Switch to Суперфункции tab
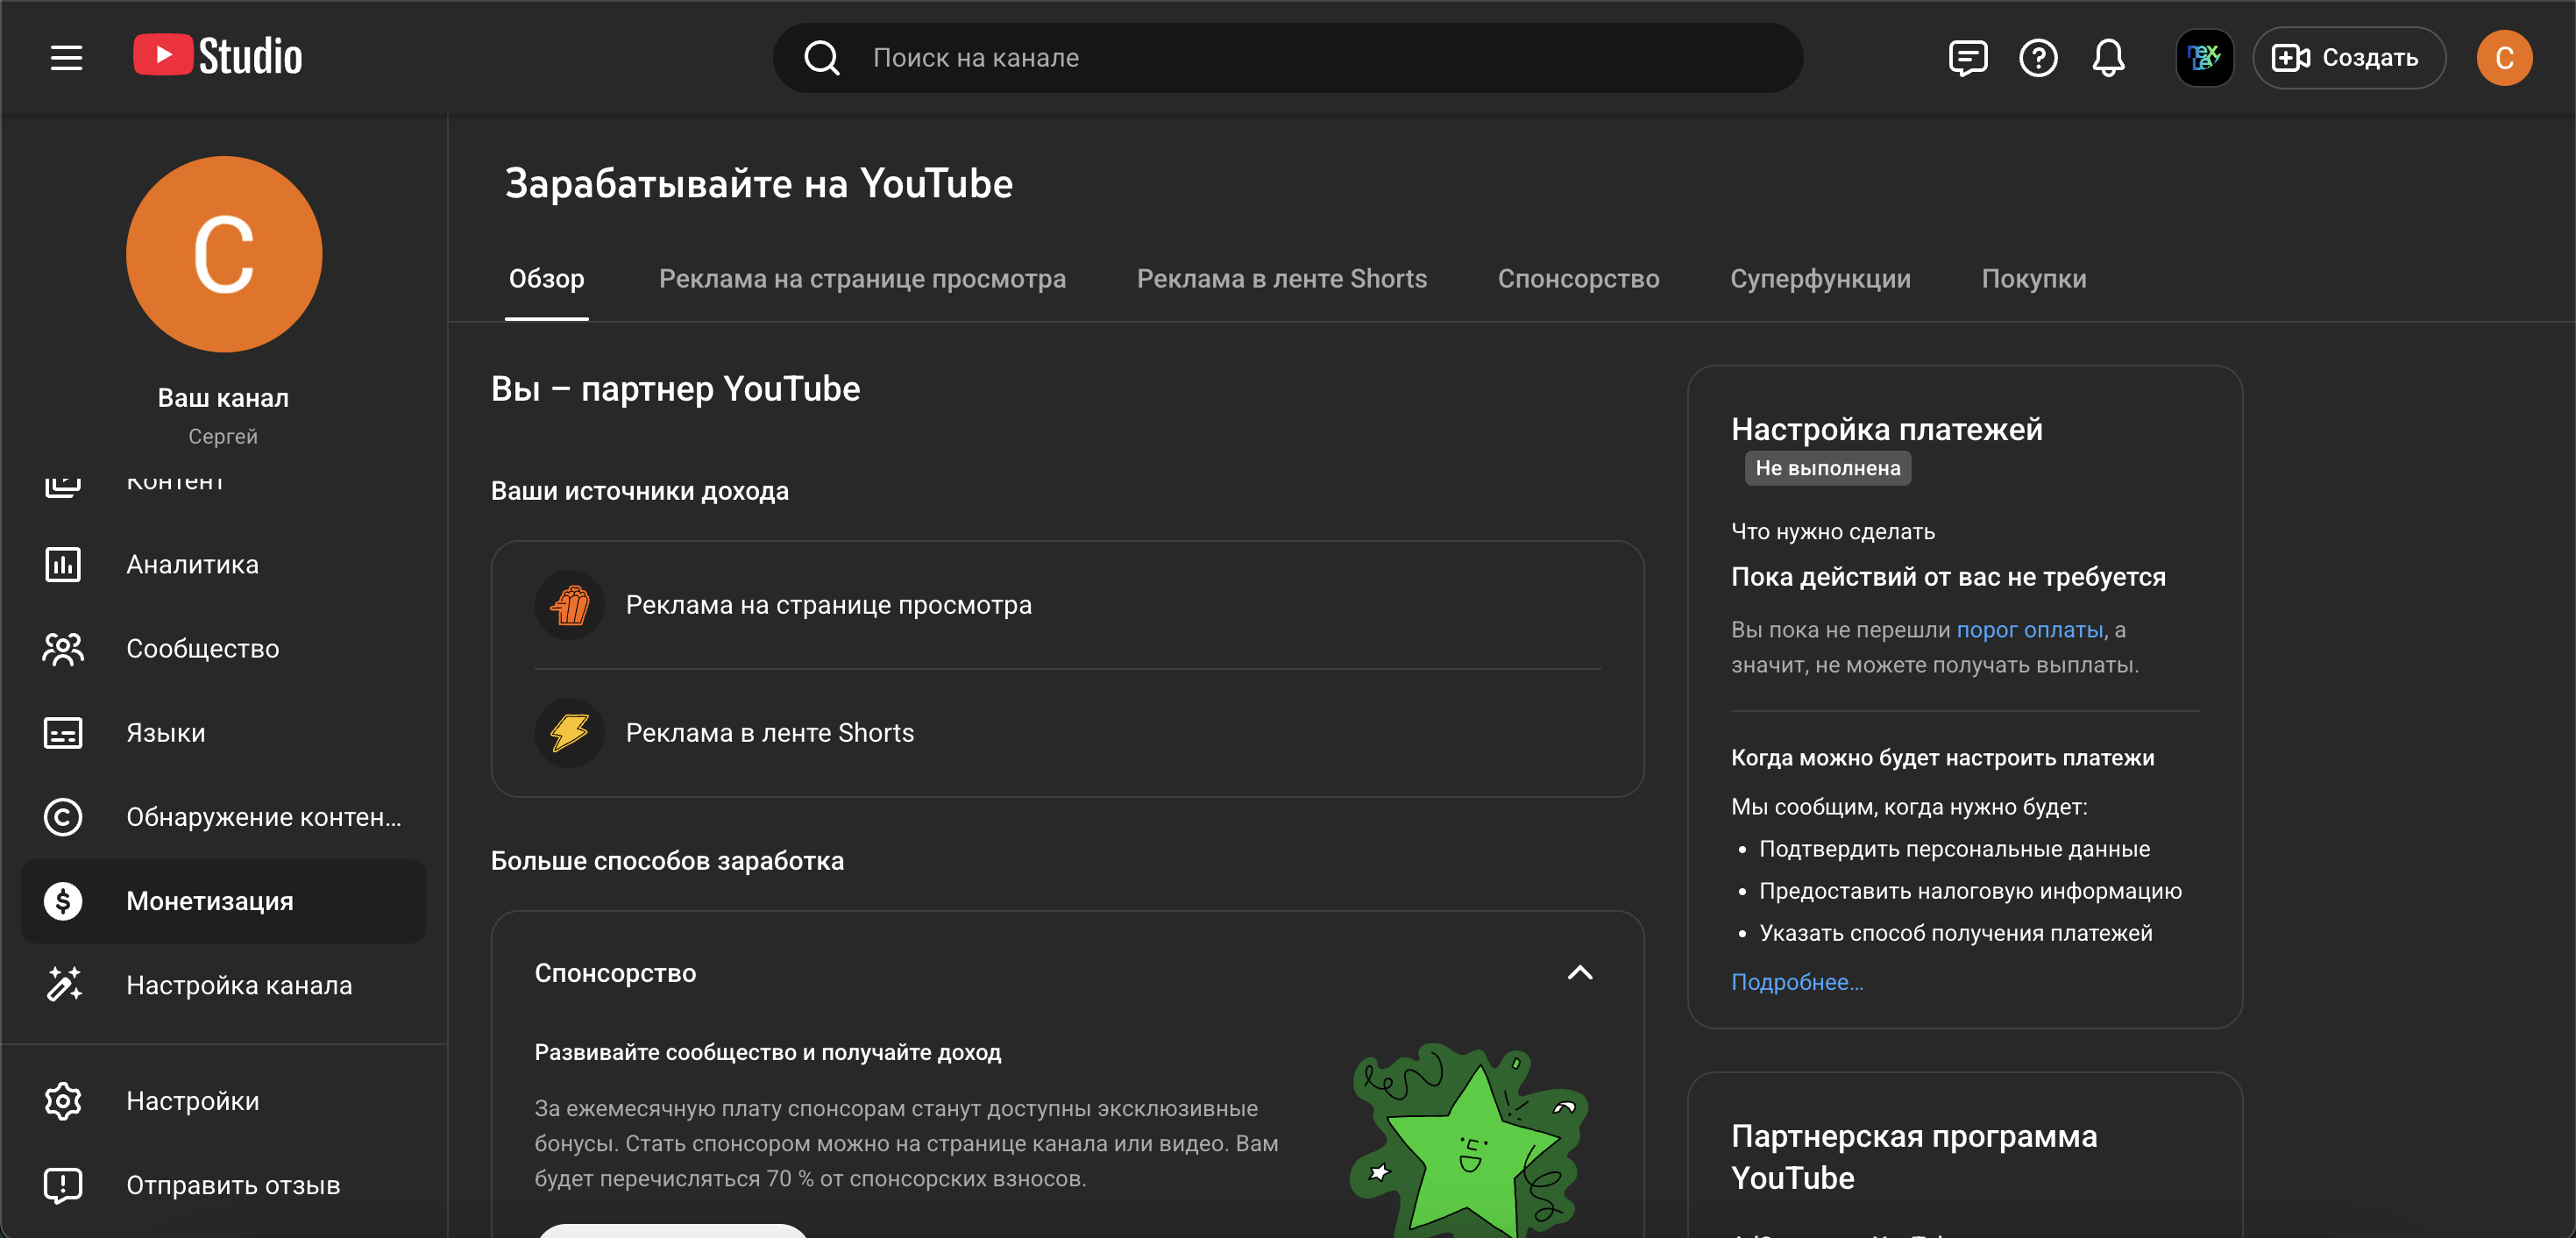 [x=1819, y=279]
